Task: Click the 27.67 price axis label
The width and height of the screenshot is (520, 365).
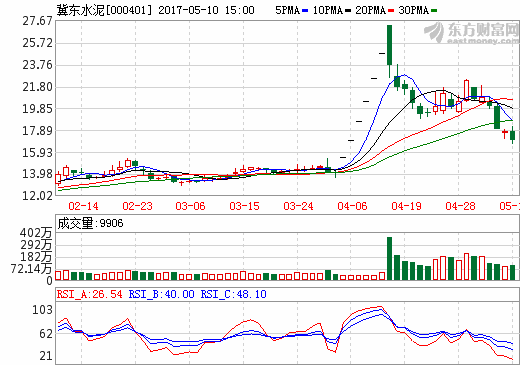Action: 38,21
